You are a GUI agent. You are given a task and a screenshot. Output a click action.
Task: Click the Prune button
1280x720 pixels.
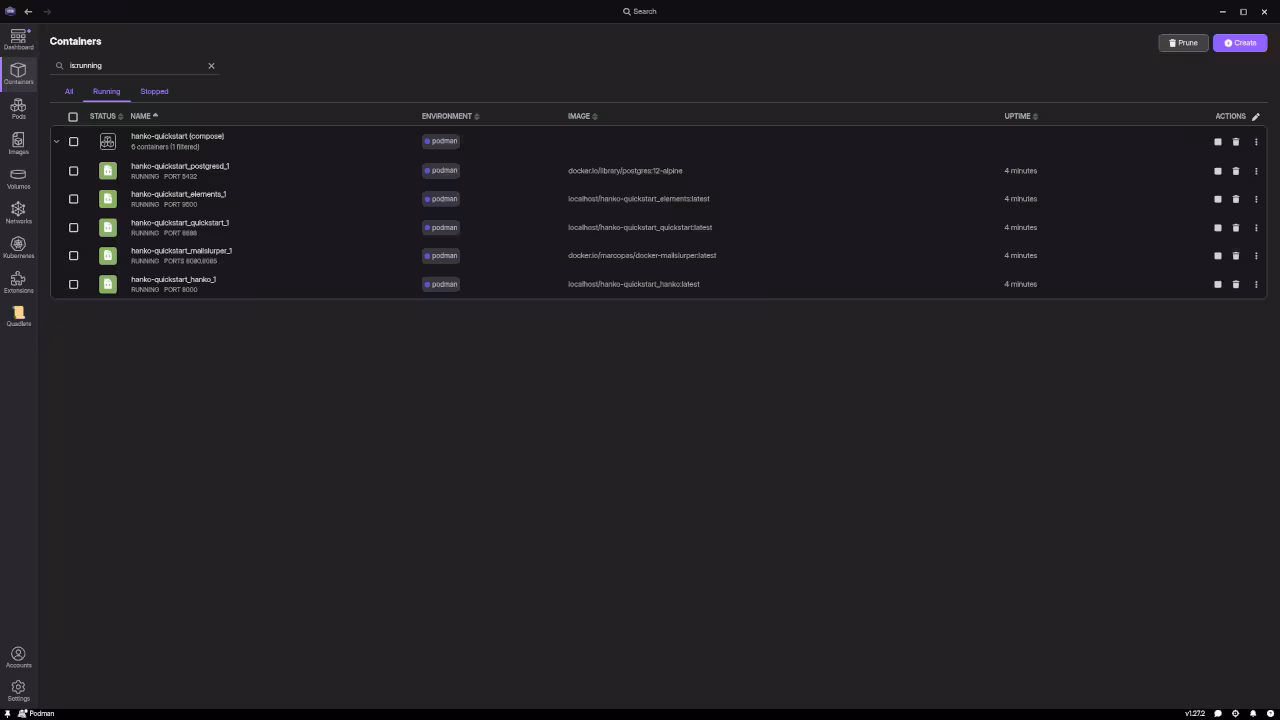click(1183, 43)
